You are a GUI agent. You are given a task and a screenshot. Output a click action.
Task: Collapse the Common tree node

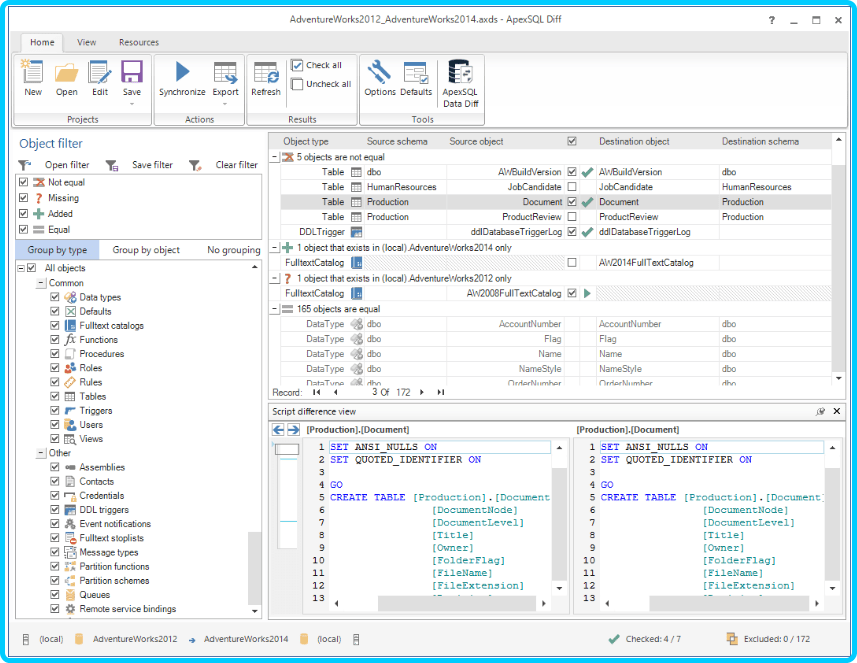(41, 283)
